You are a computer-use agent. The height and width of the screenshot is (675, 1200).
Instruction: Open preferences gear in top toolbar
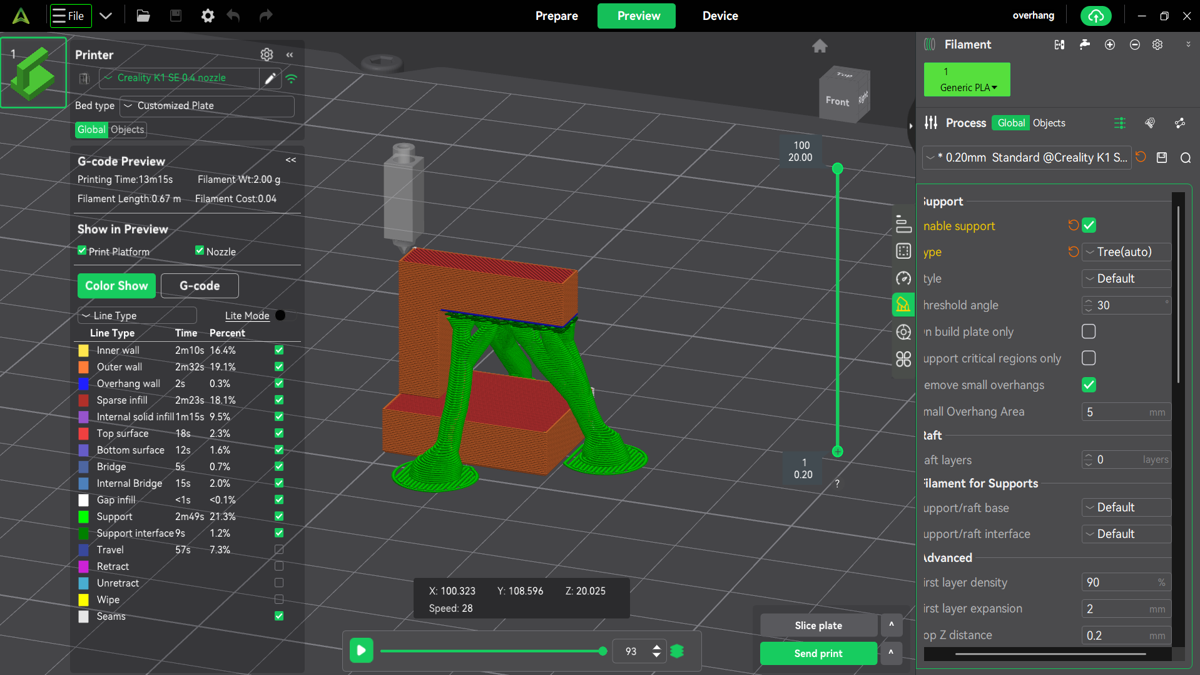(x=208, y=16)
